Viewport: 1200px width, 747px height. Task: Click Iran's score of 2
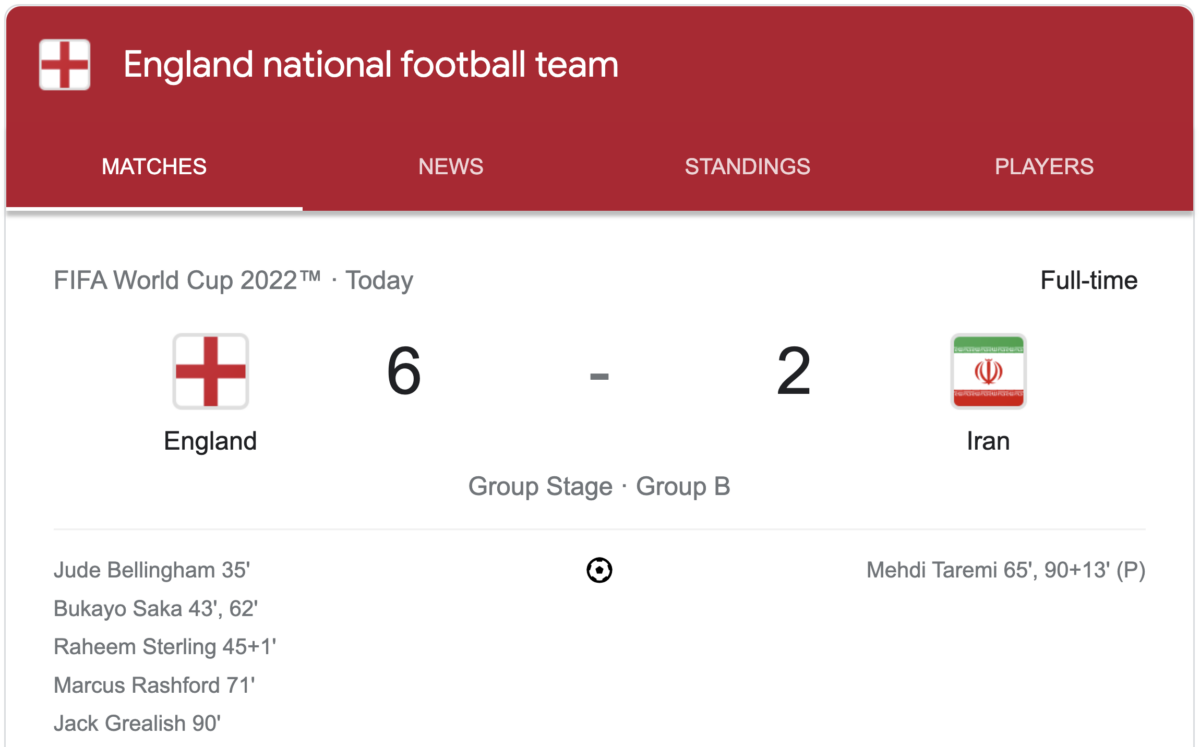point(794,371)
